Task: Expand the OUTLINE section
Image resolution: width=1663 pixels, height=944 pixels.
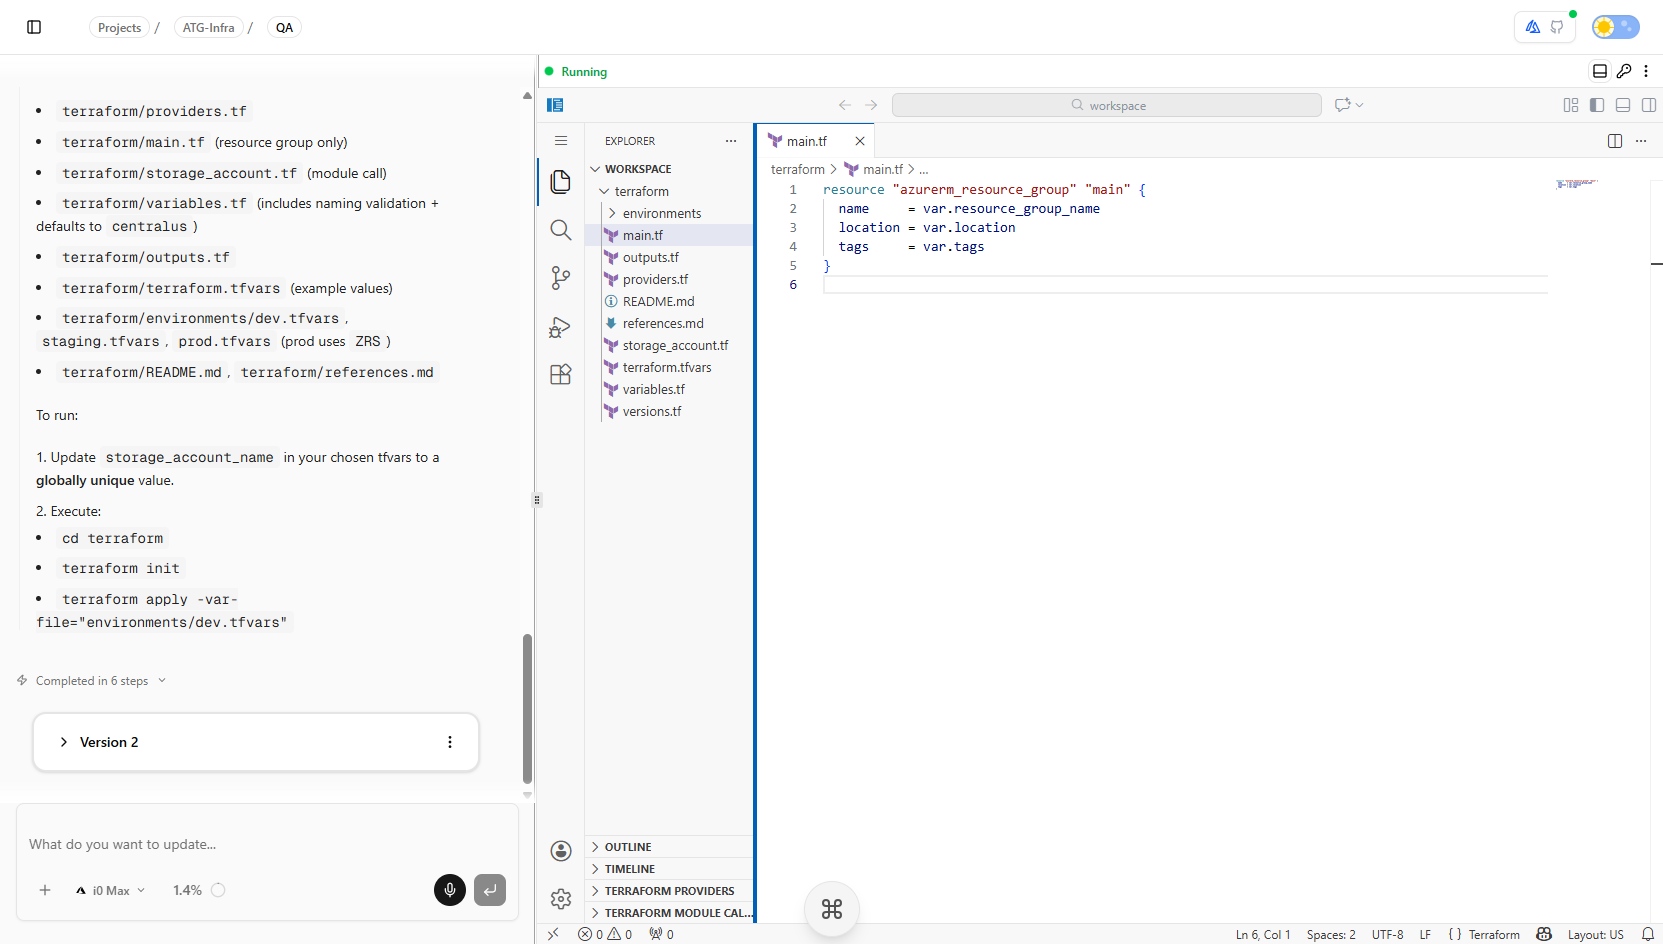Action: coord(629,846)
